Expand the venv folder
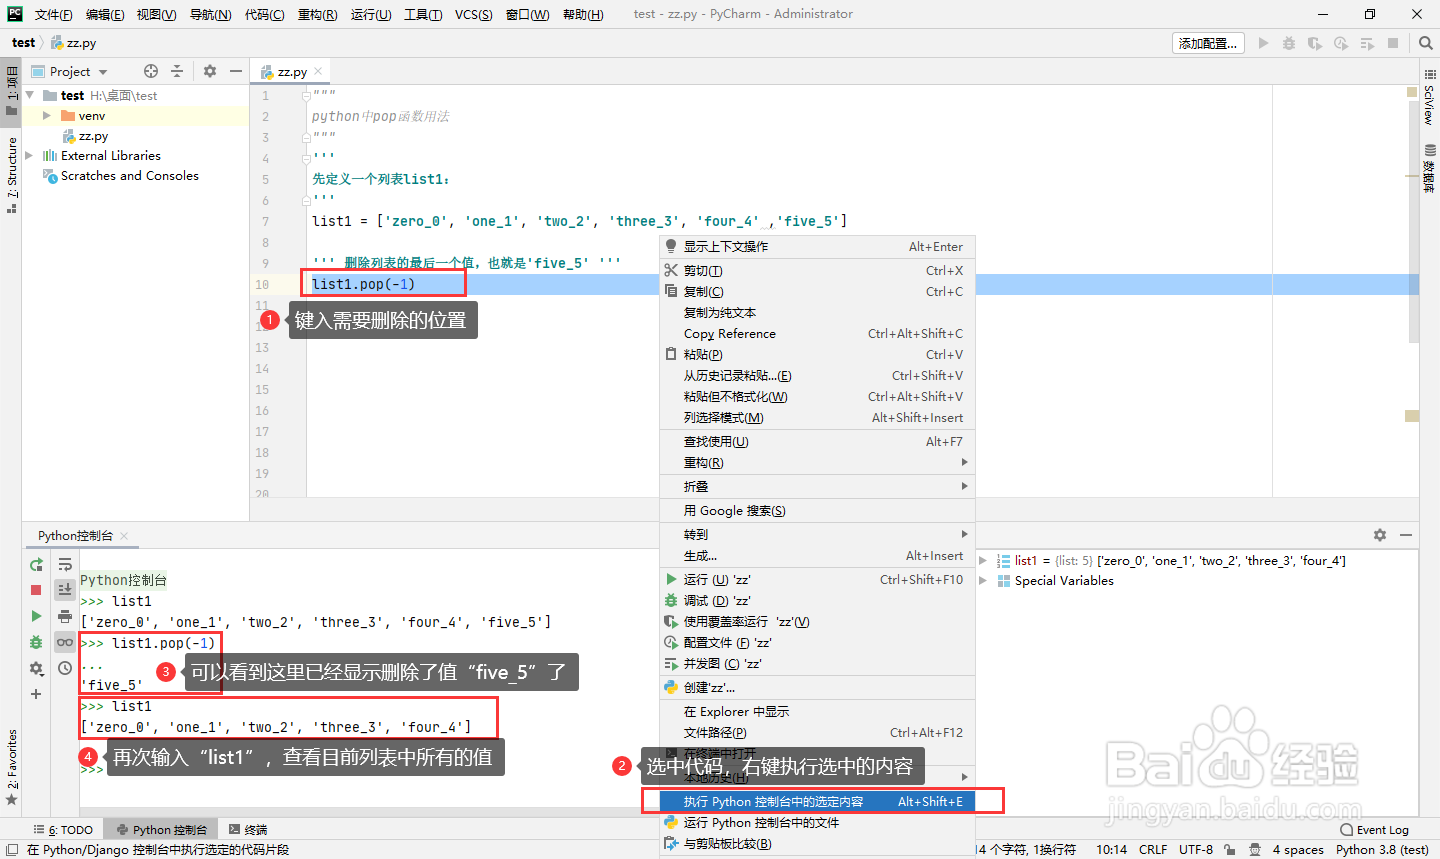Image resolution: width=1440 pixels, height=859 pixels. point(47,116)
